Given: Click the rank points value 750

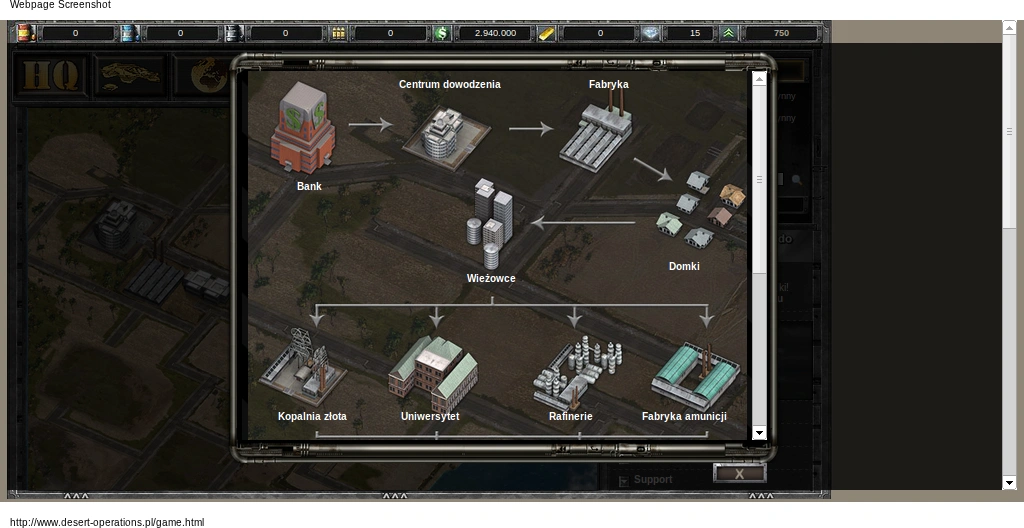Looking at the screenshot, I should coord(781,33).
